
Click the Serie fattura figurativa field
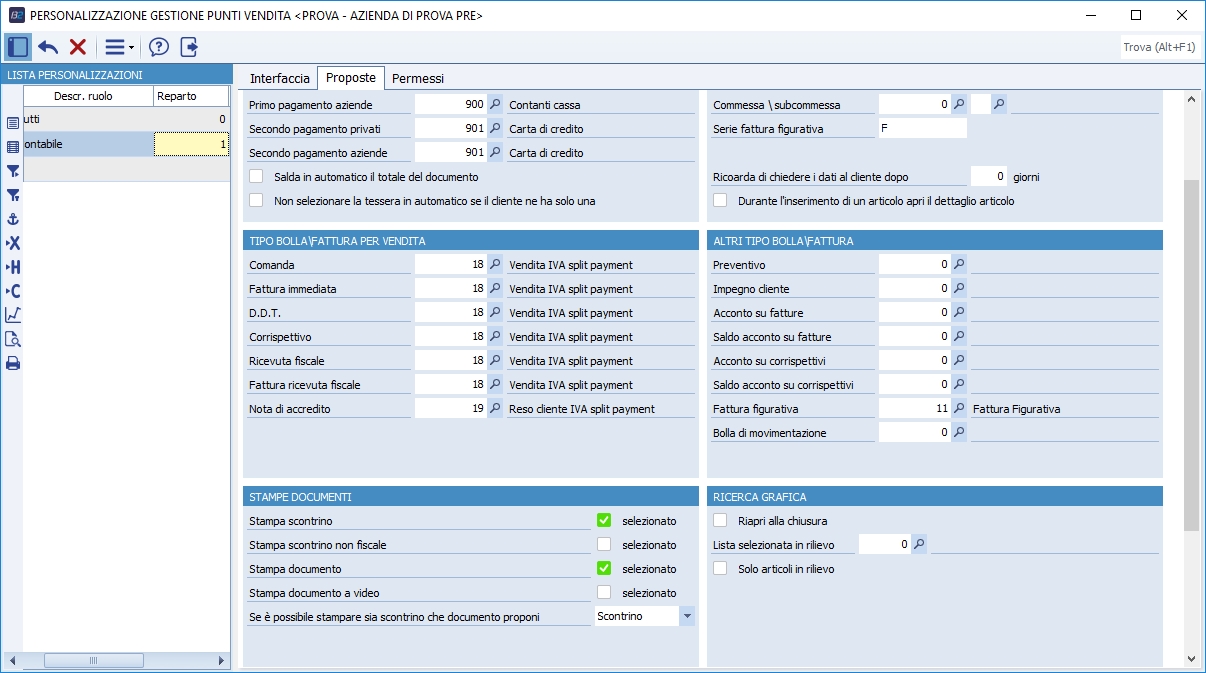921,129
